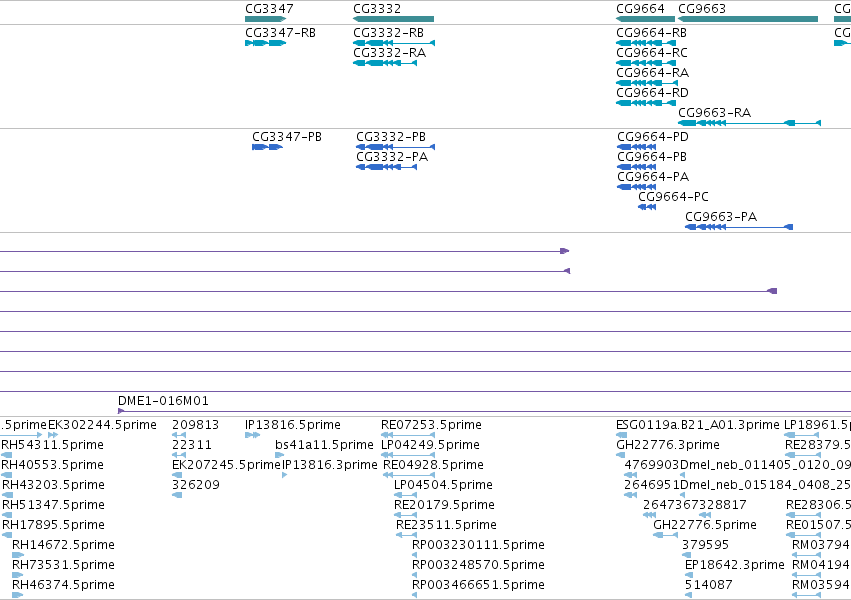Select the RH51347.5prime EST label
Screen dimensions: 851x600
(x=53, y=505)
